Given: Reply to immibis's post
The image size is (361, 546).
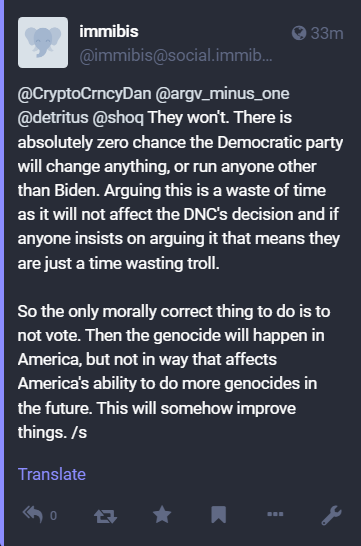Looking at the screenshot, I should click(x=33, y=515).
